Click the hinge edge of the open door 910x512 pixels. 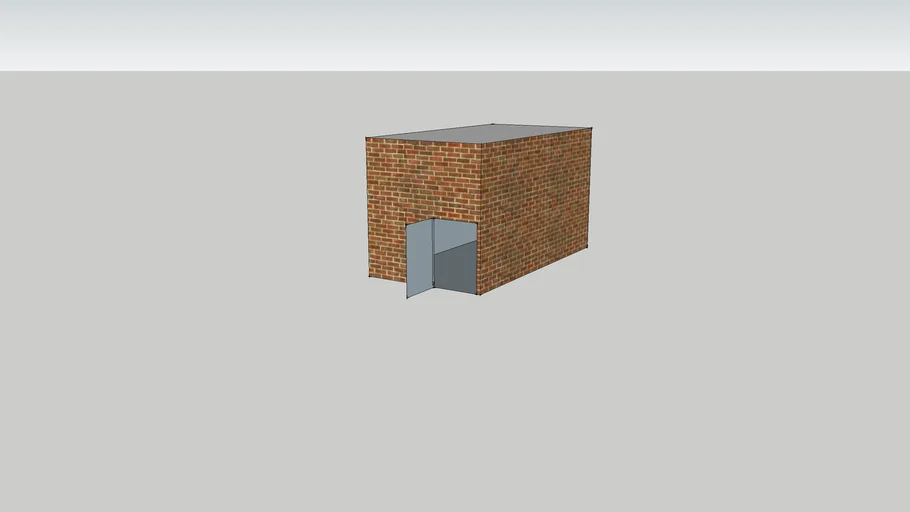pyautogui.click(x=432, y=255)
